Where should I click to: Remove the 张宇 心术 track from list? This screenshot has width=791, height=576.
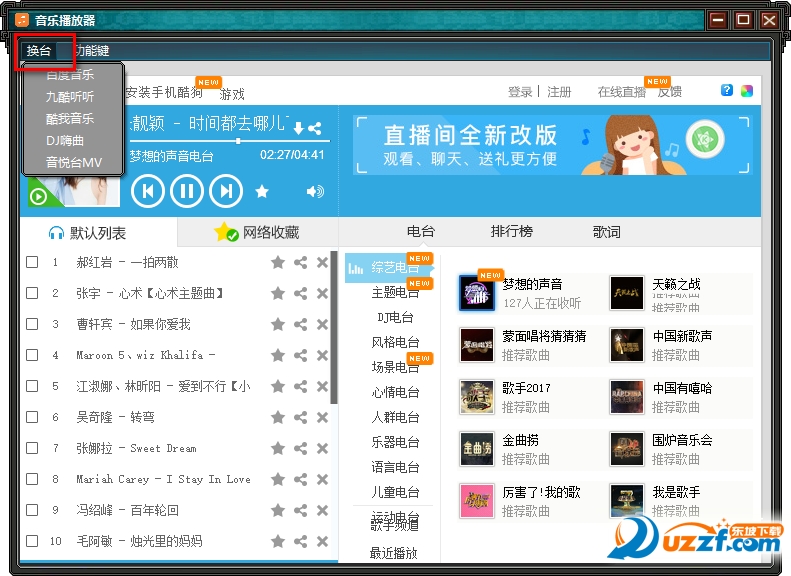[x=322, y=294]
